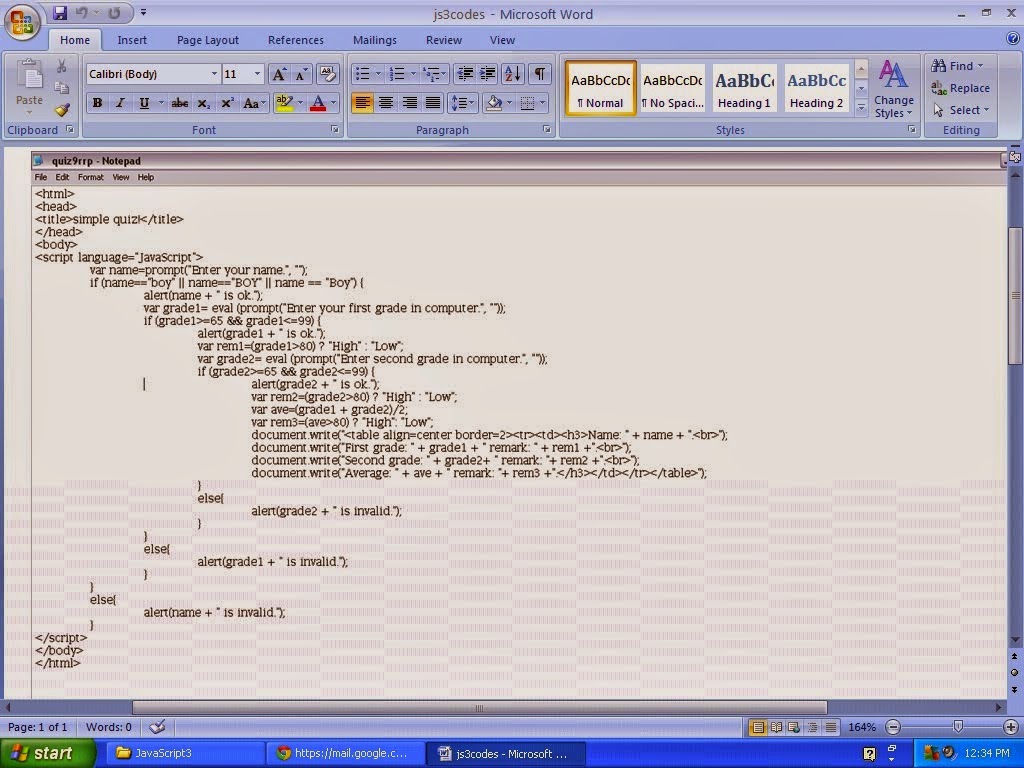Screen dimensions: 1024x768
Task: Toggle Bold formatting
Action: coord(97,103)
